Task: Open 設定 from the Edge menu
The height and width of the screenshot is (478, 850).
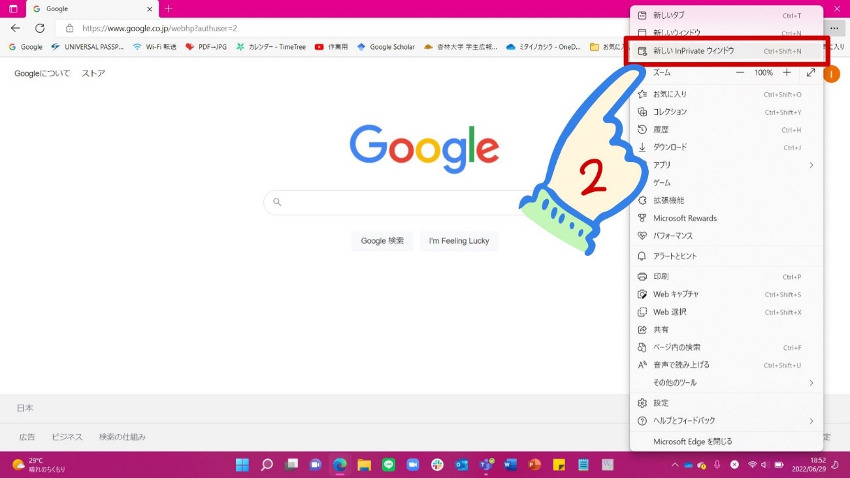Action: (x=726, y=403)
